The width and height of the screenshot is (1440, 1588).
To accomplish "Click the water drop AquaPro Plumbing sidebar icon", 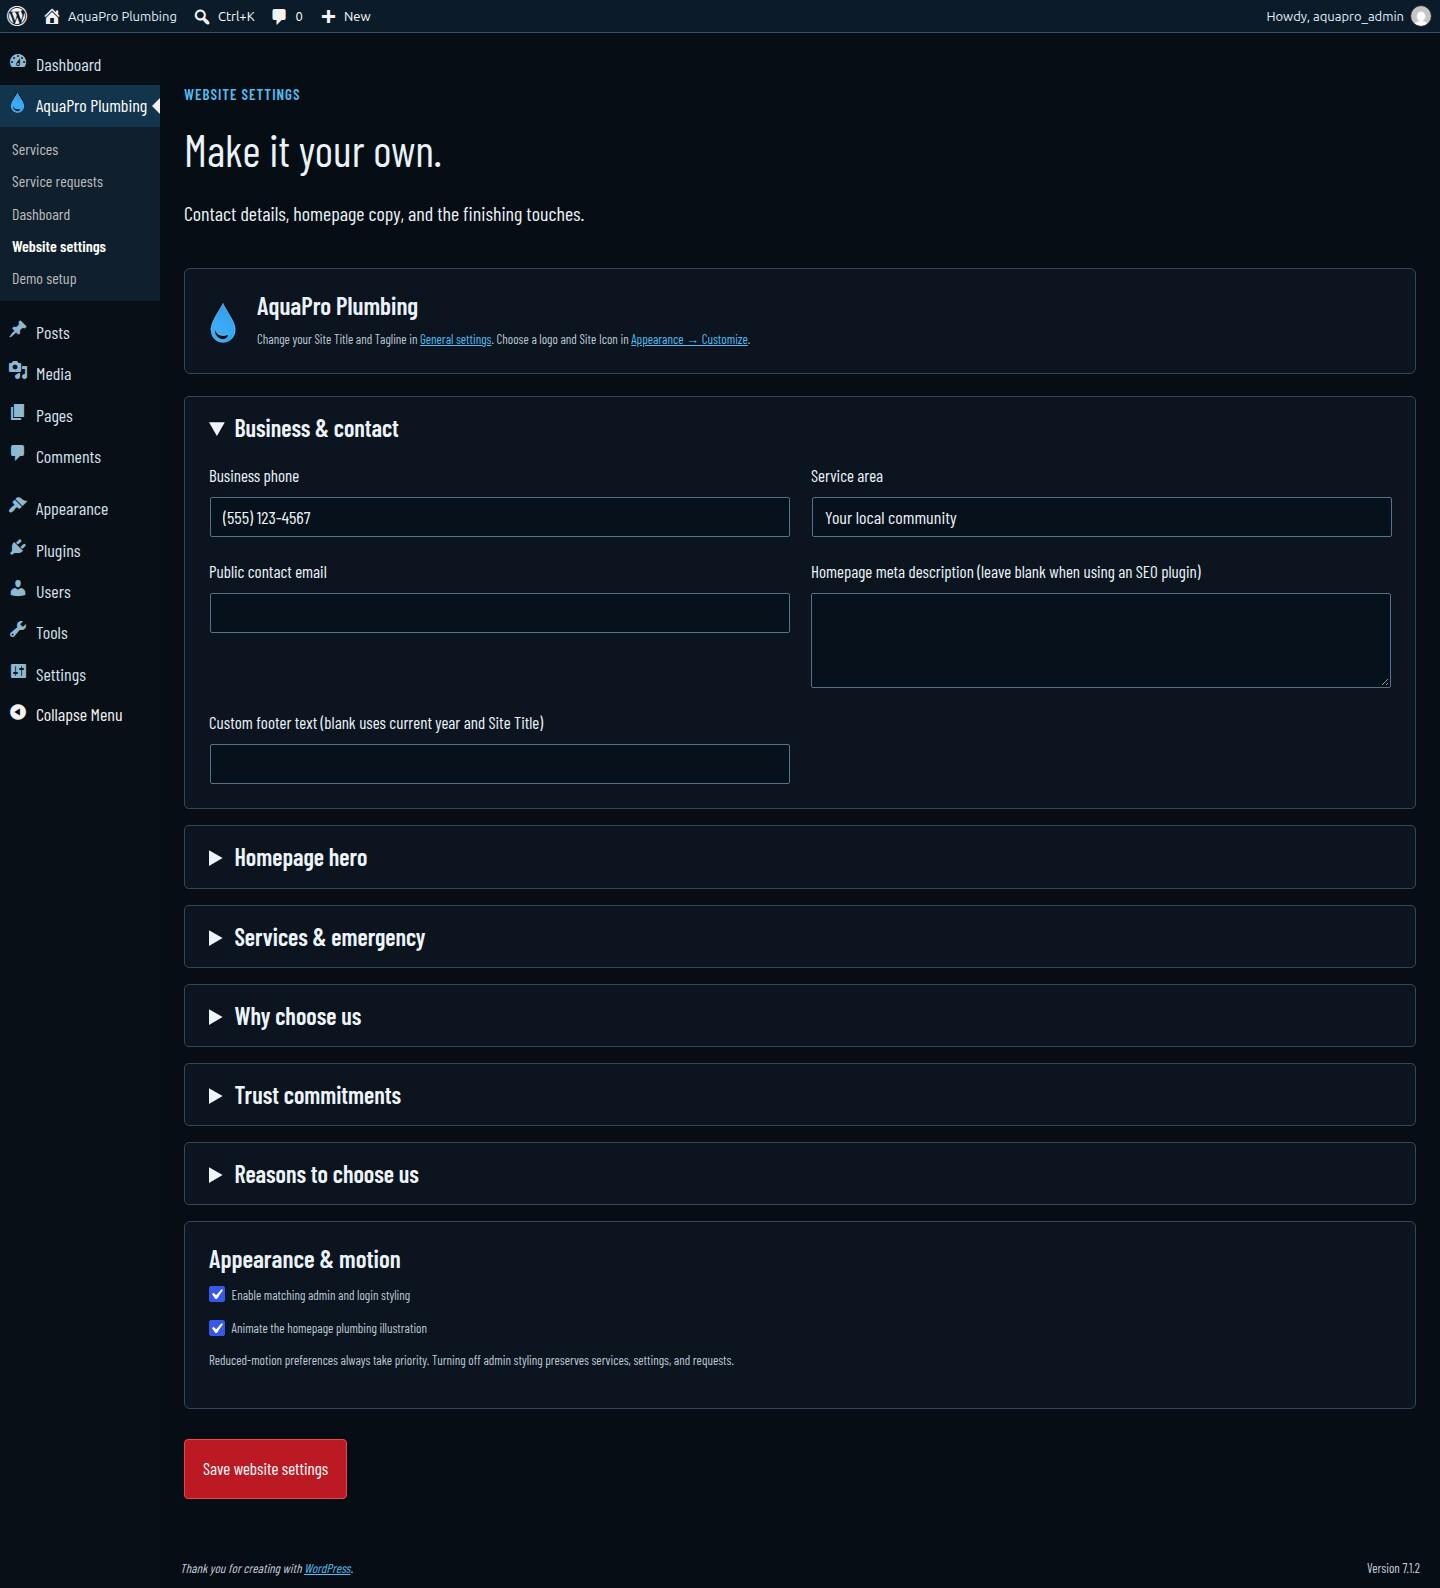I will [x=17, y=104].
